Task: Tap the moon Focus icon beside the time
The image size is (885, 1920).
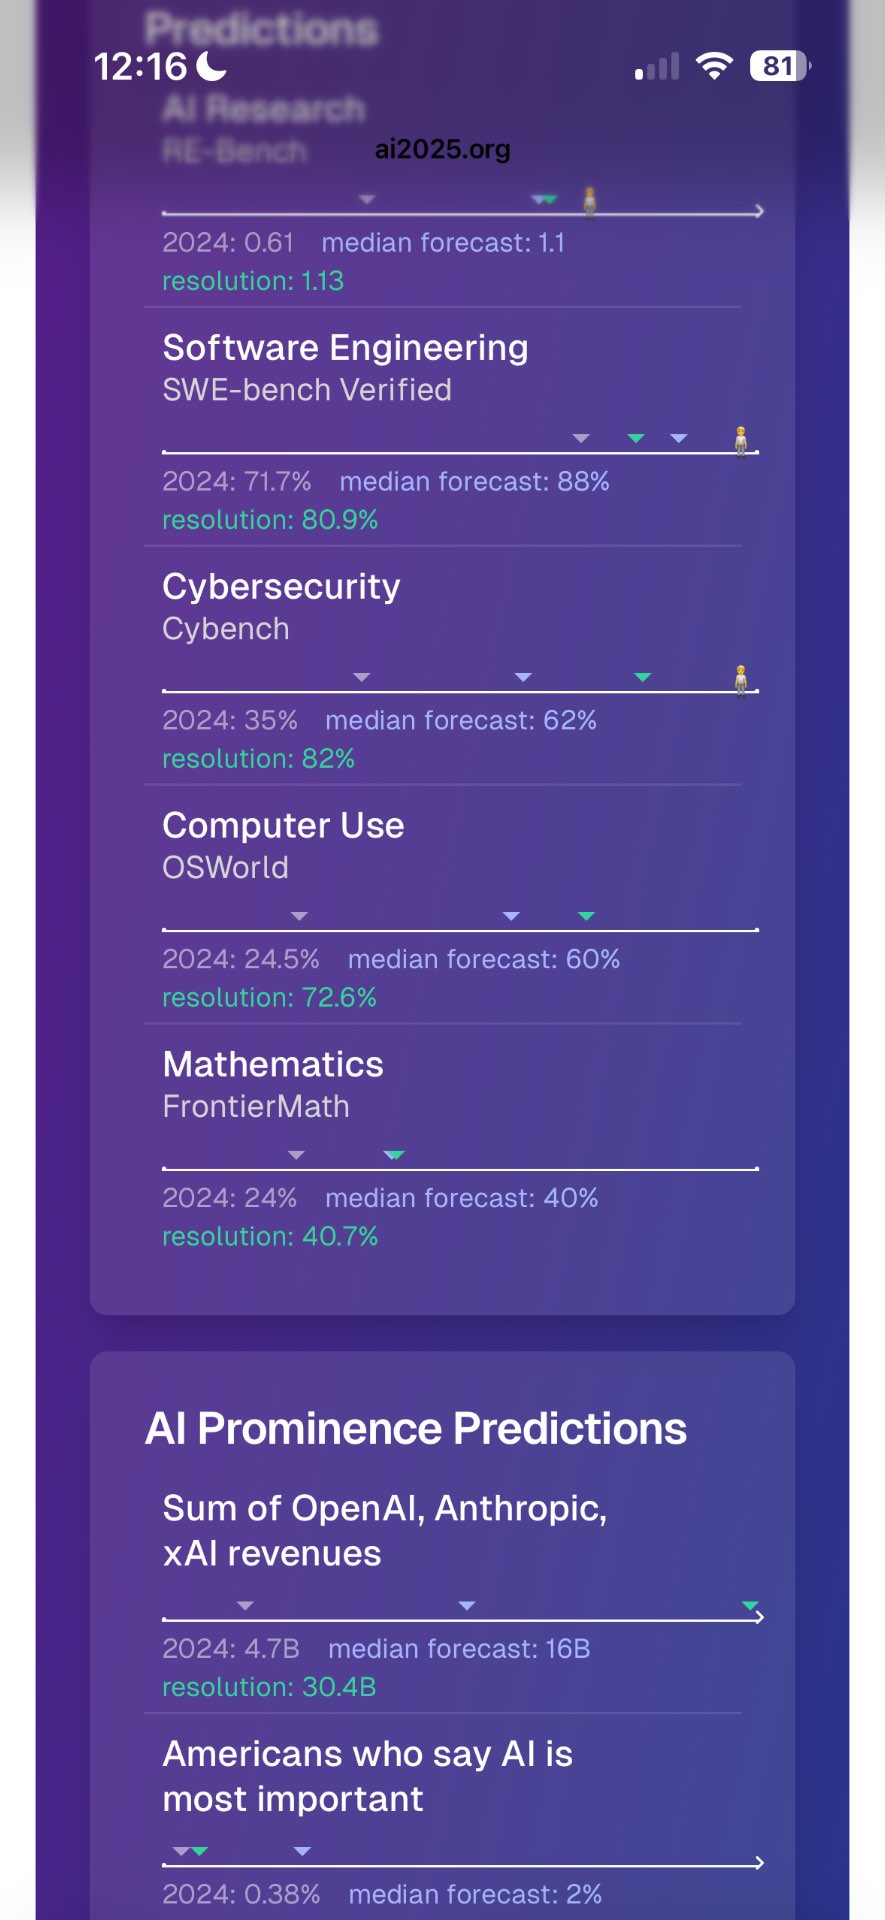Action: (x=211, y=66)
